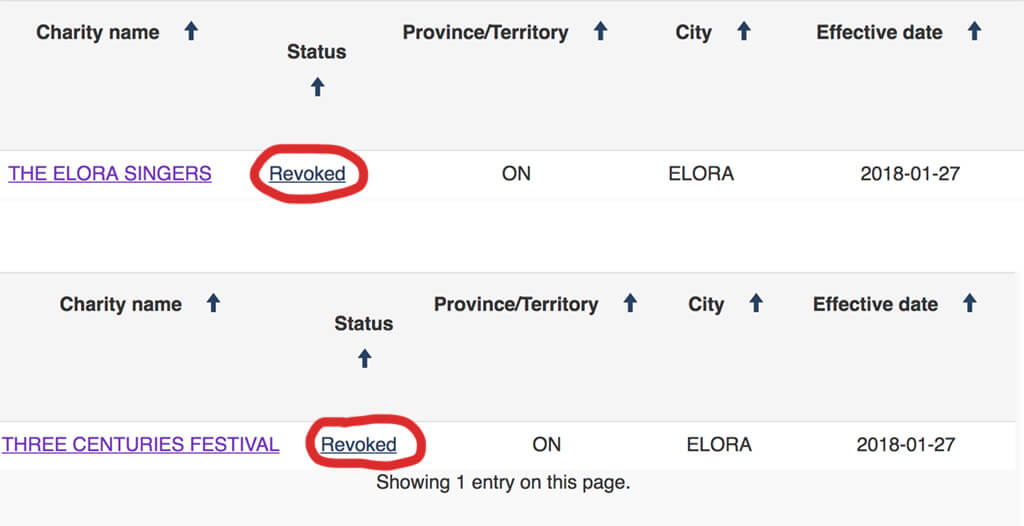This screenshot has width=1024, height=526.
Task: Sort top table by Province/Territory arrow
Action: click(x=600, y=32)
